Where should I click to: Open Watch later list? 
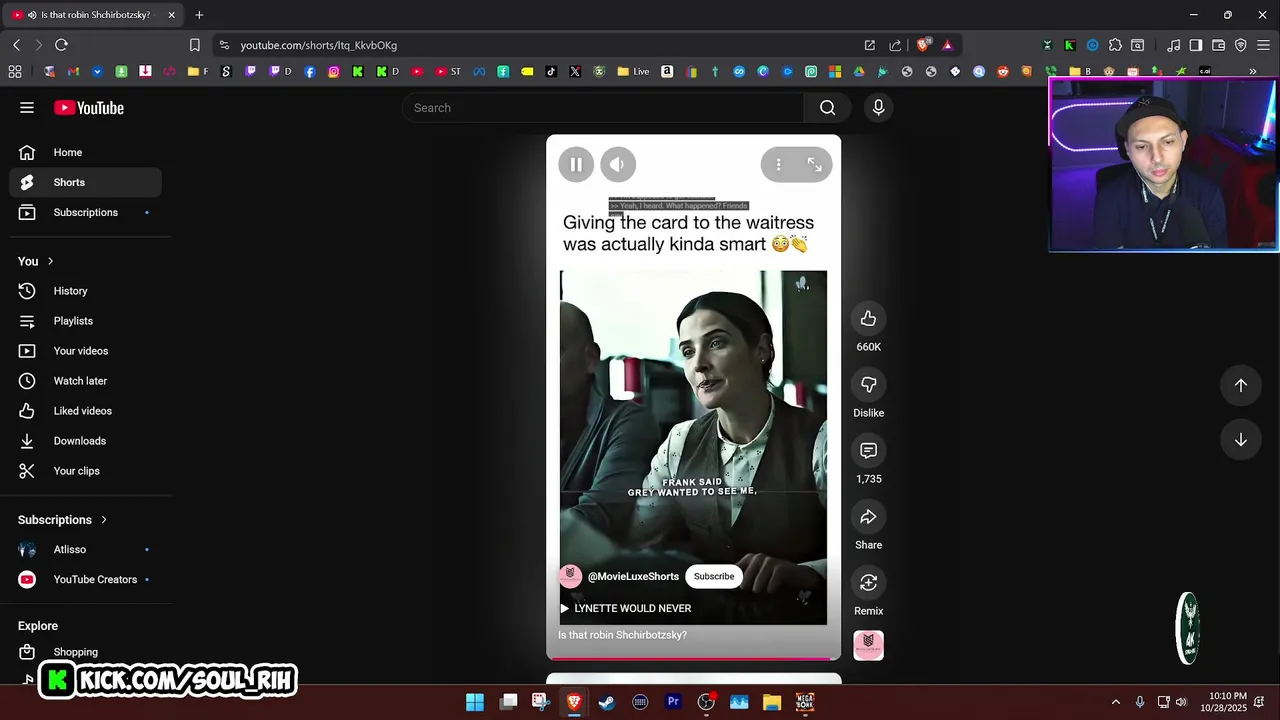pos(86,381)
